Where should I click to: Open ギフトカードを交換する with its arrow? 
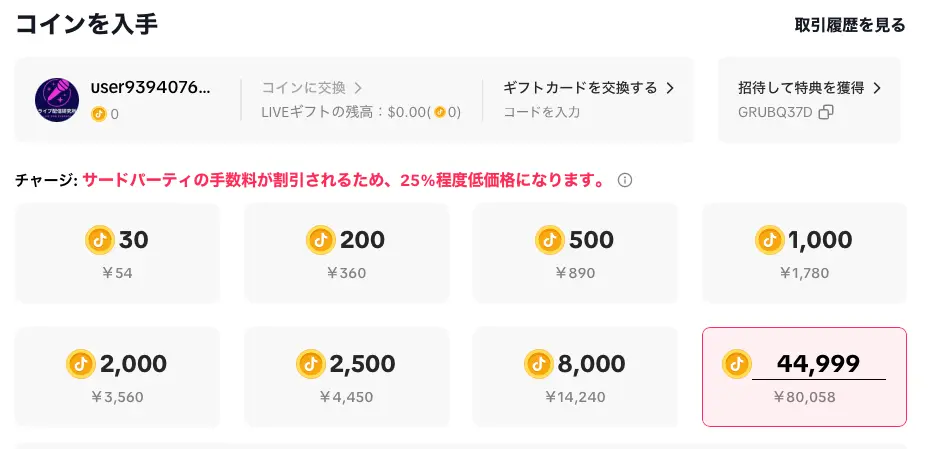pos(588,88)
